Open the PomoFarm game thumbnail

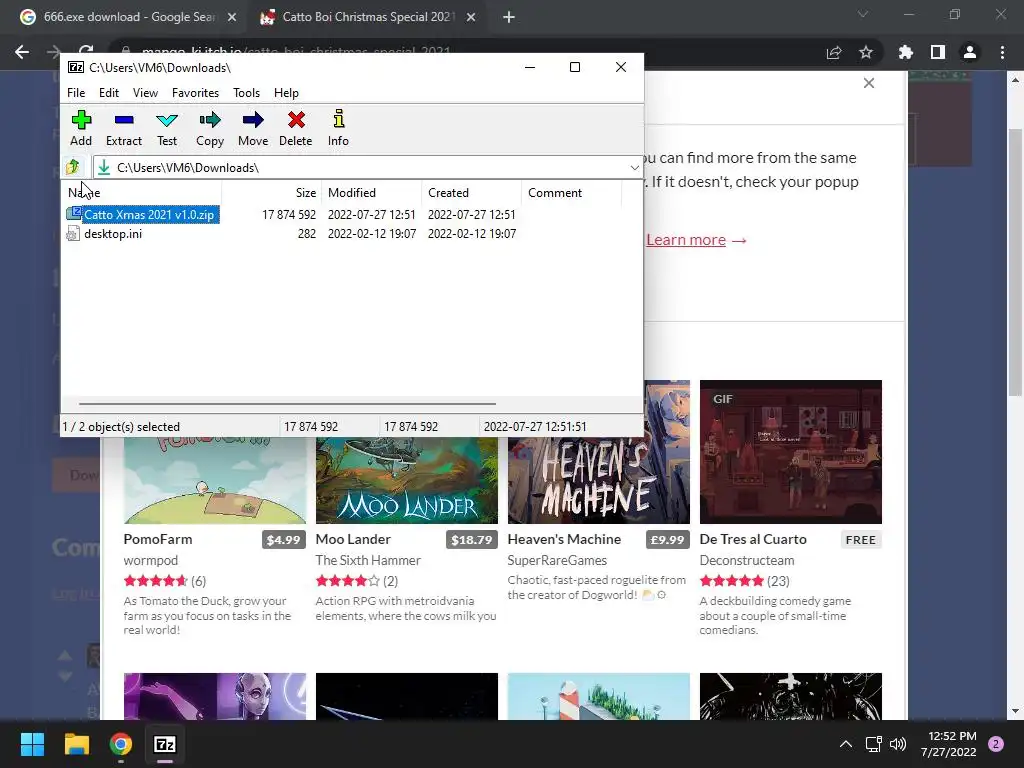[x=215, y=480]
